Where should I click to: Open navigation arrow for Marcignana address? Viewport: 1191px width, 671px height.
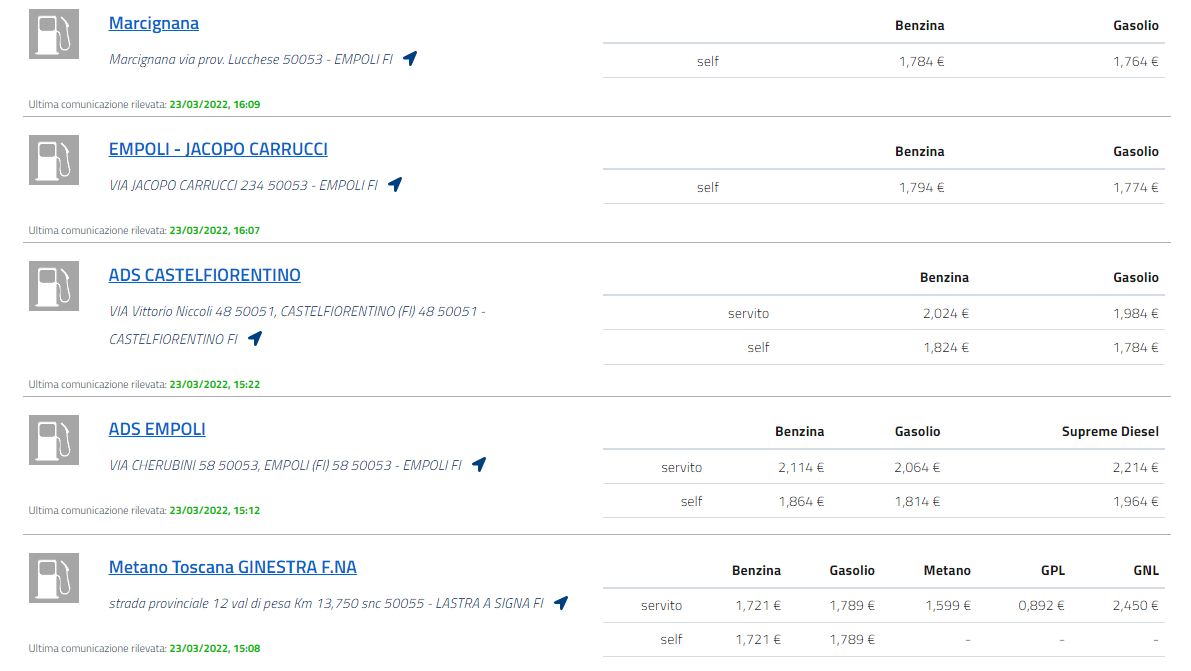[x=410, y=58]
